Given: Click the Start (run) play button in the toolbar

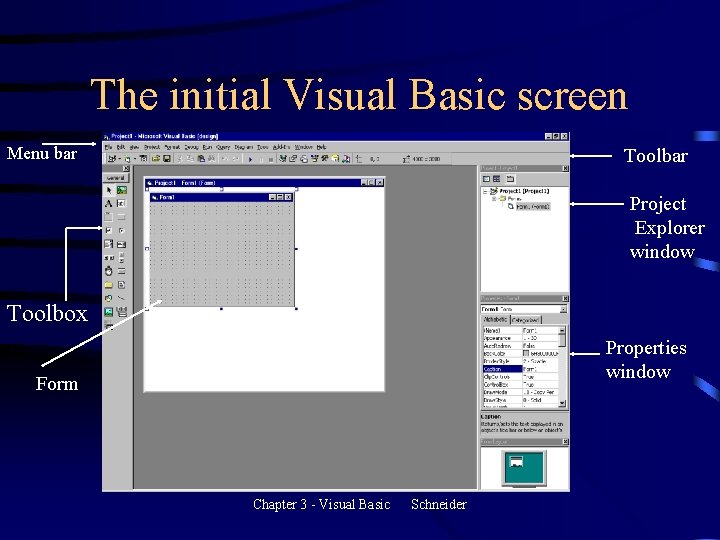Looking at the screenshot, I should (250, 159).
